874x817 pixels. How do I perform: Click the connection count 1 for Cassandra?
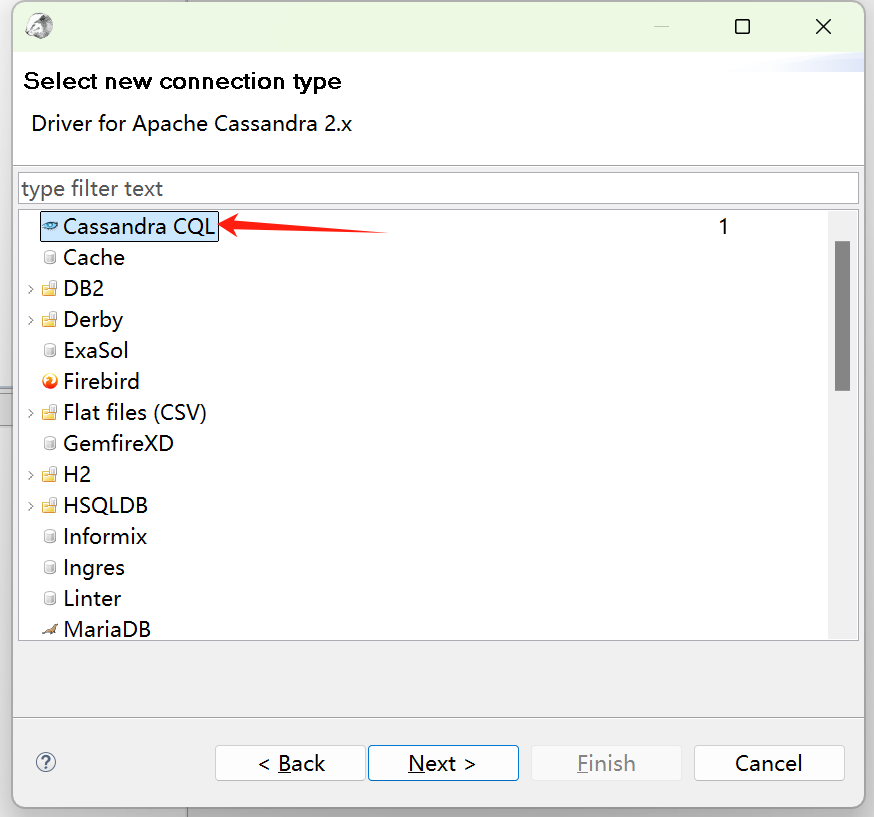[x=723, y=226]
